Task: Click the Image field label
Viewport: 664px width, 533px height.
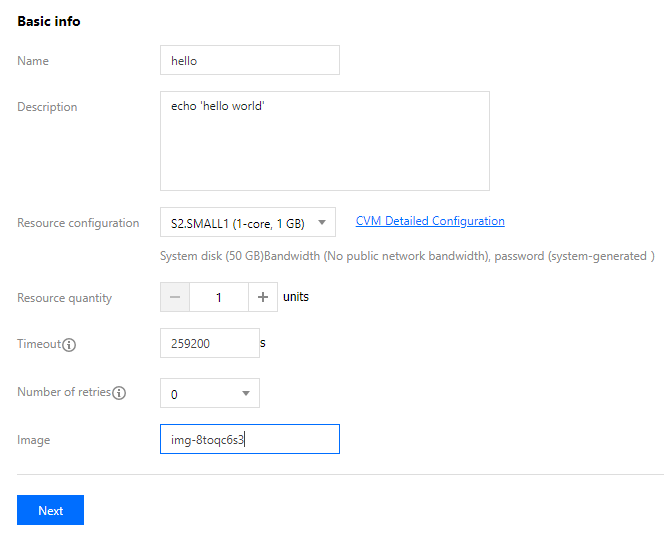Action: [x=33, y=440]
